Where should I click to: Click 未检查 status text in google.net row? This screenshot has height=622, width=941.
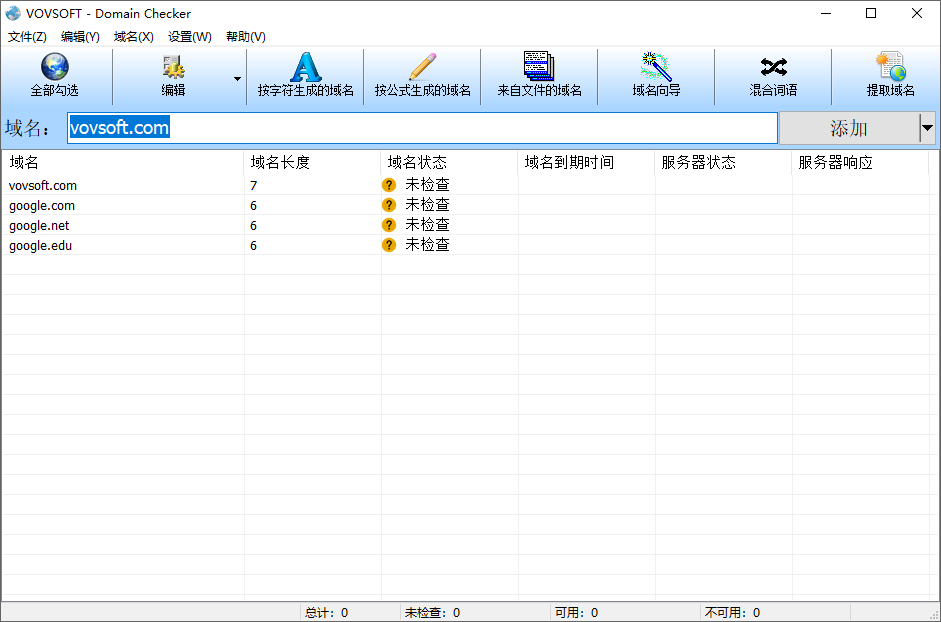[x=427, y=225]
